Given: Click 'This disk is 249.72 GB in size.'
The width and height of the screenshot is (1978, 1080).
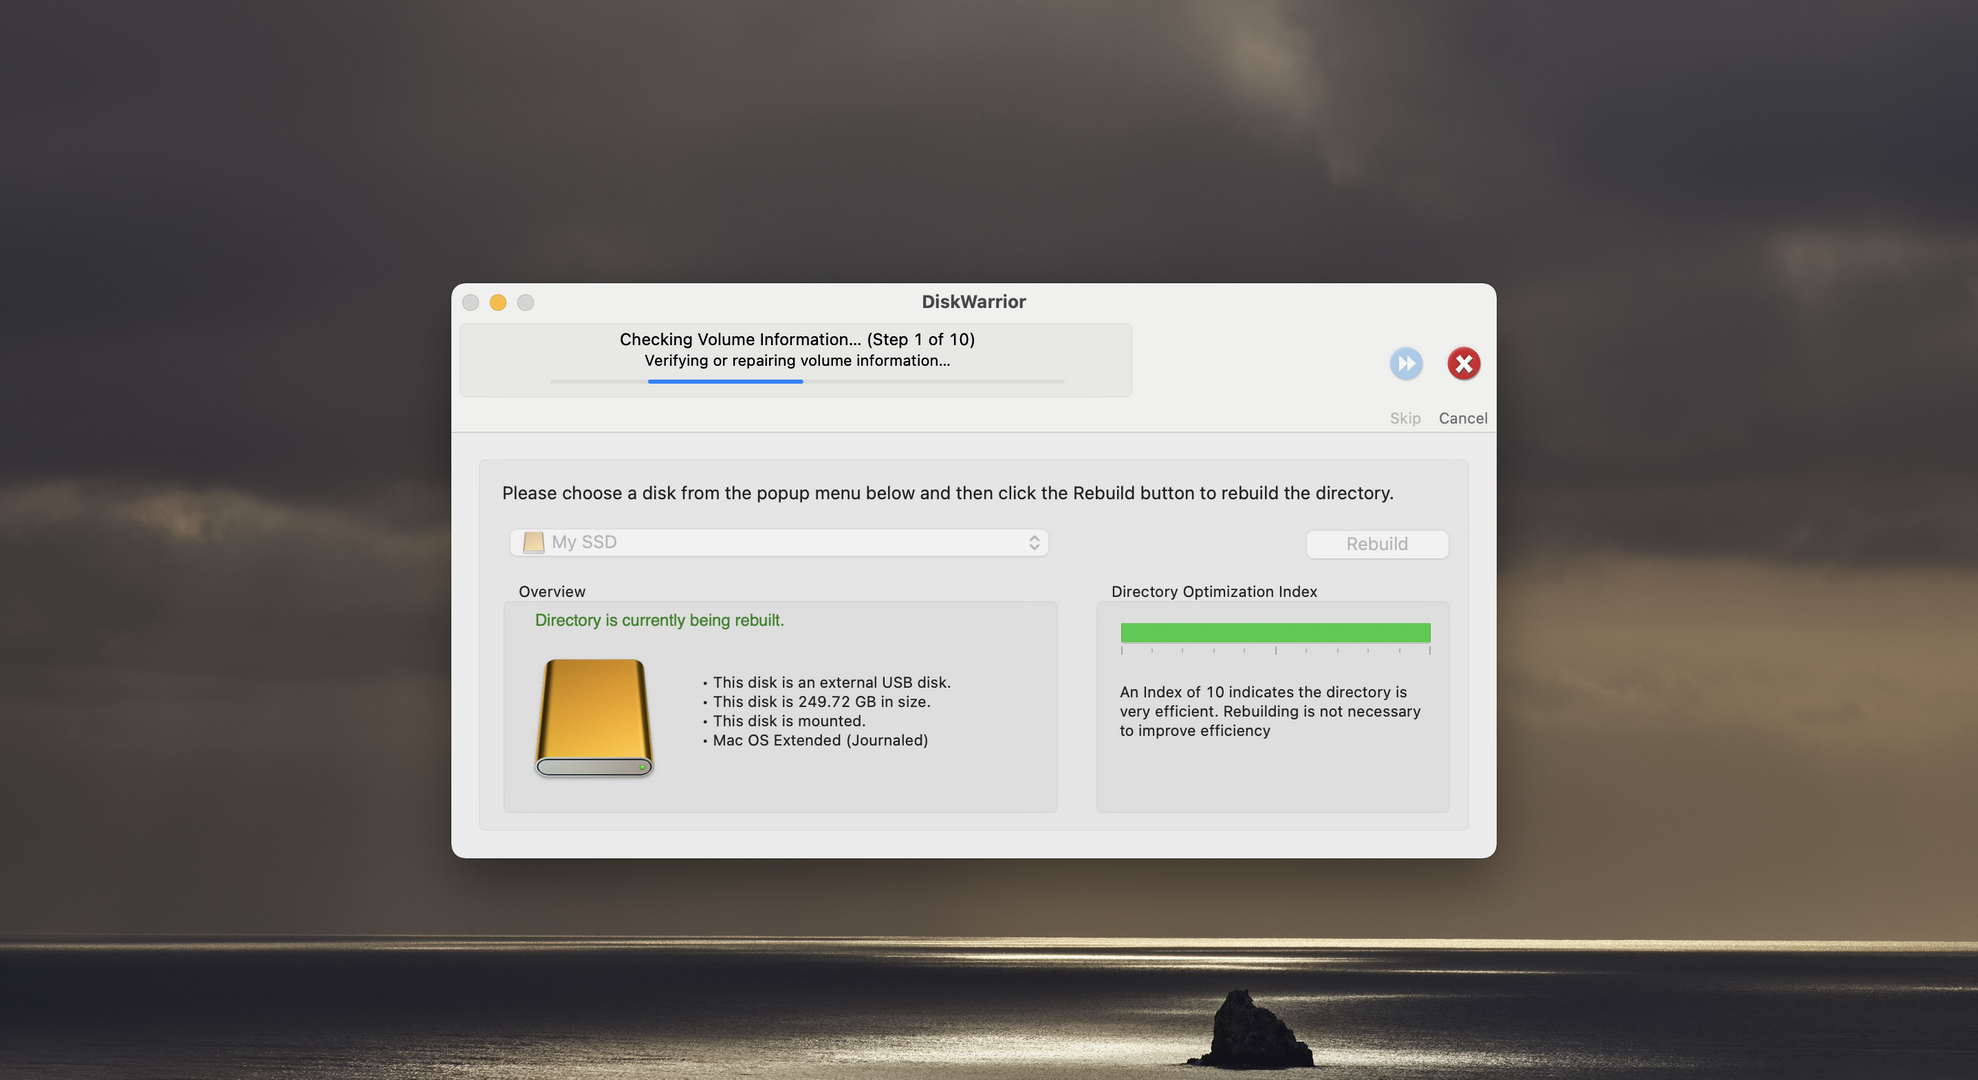Looking at the screenshot, I should (x=821, y=702).
